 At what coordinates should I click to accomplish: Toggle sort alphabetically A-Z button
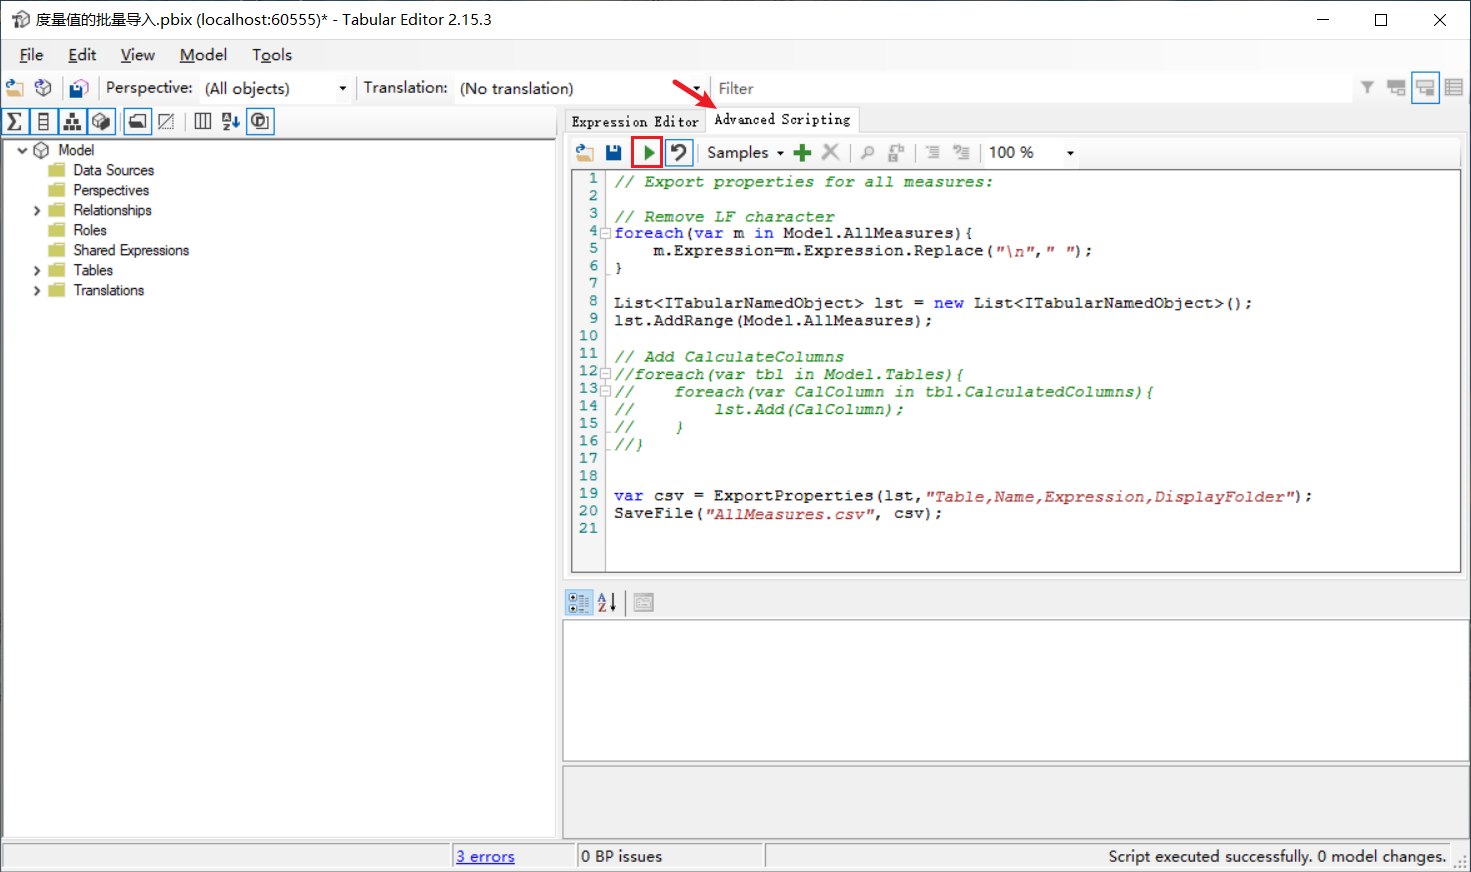coord(231,122)
